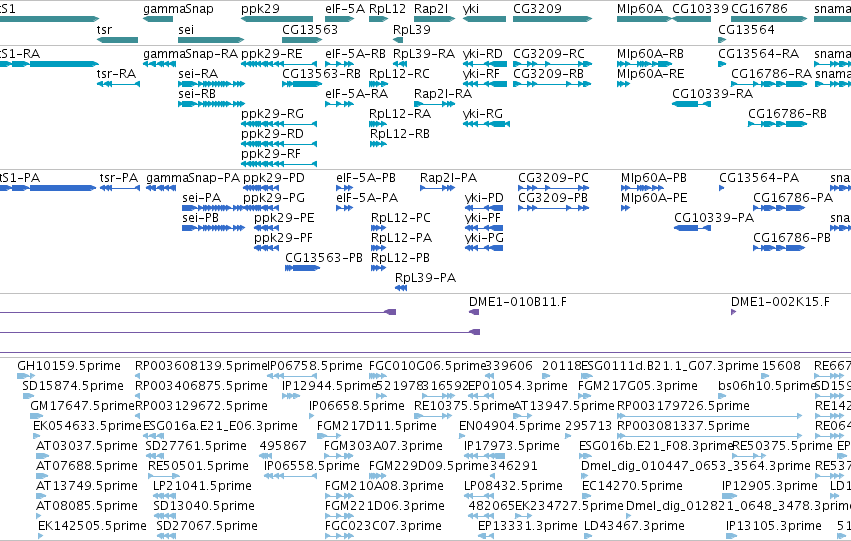The width and height of the screenshot is (851, 541).
Task: Click the CG13563 gene feature
Action: 300,40
